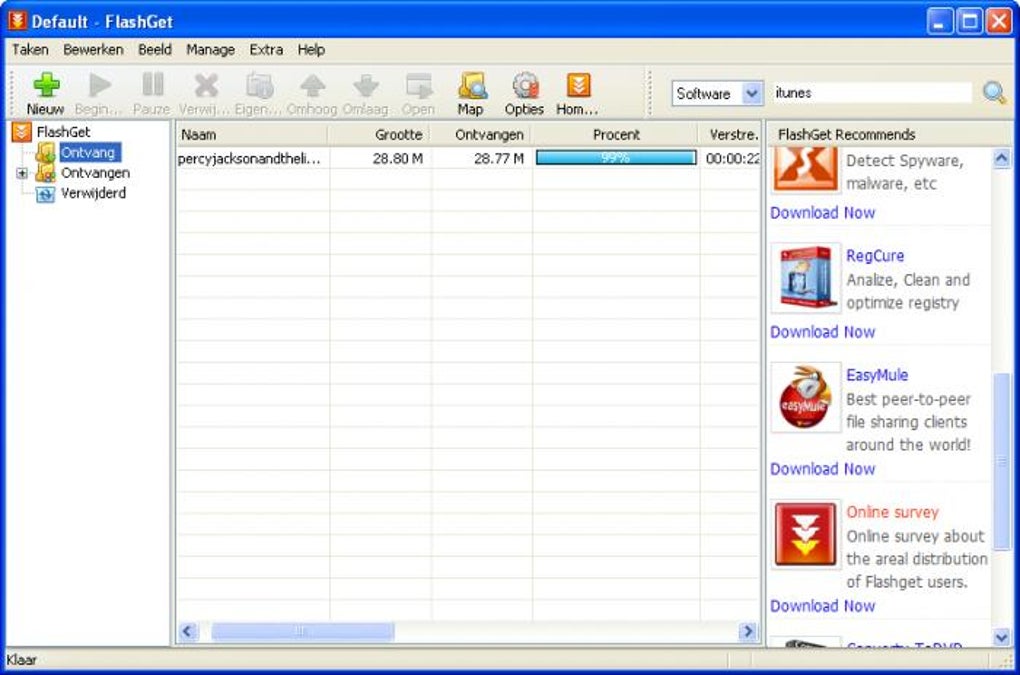The height and width of the screenshot is (675, 1020).
Task: Click the EasyMule logo icon
Action: coord(806,397)
